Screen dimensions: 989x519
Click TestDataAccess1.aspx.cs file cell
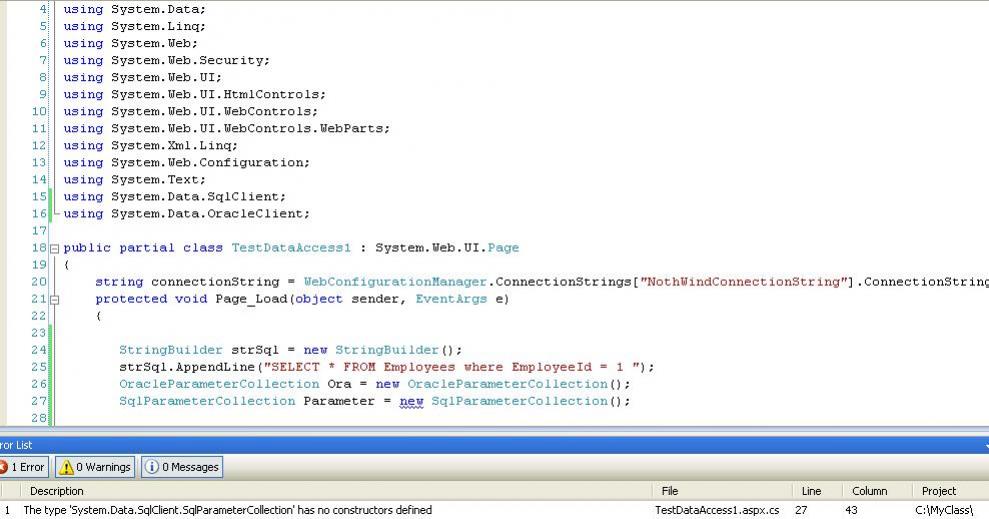point(717,510)
